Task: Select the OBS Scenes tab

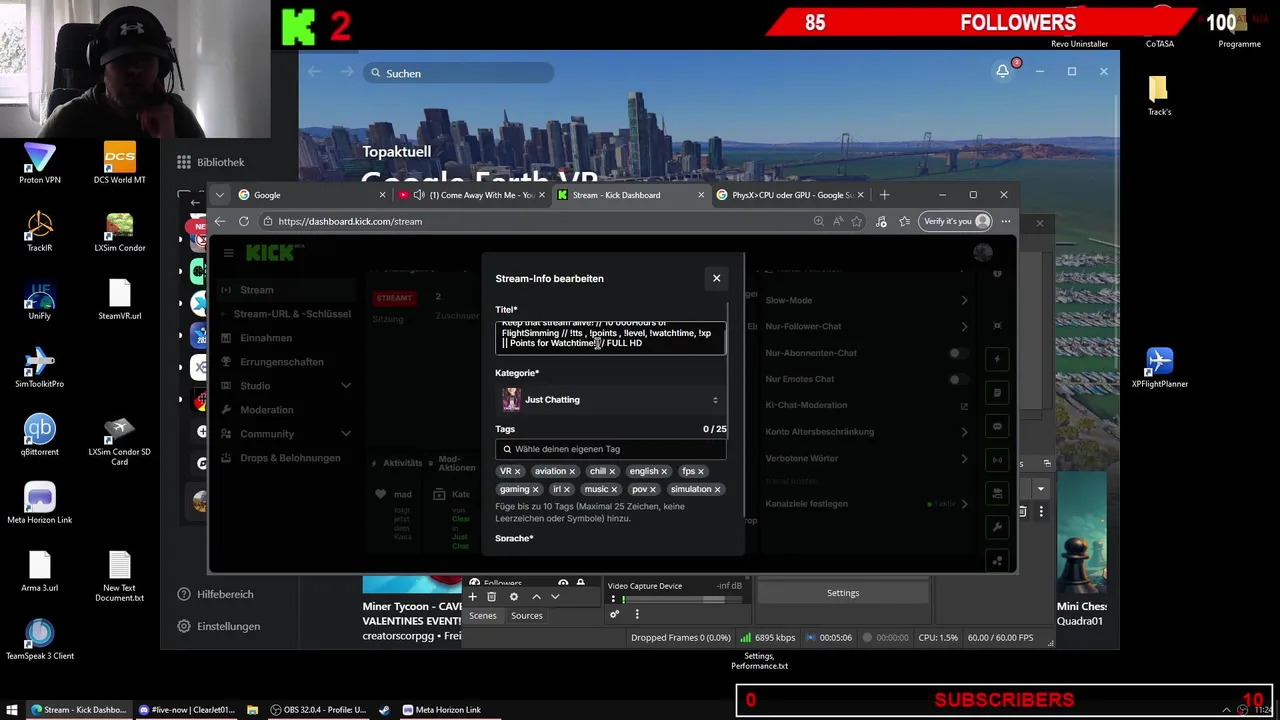Action: pos(482,616)
